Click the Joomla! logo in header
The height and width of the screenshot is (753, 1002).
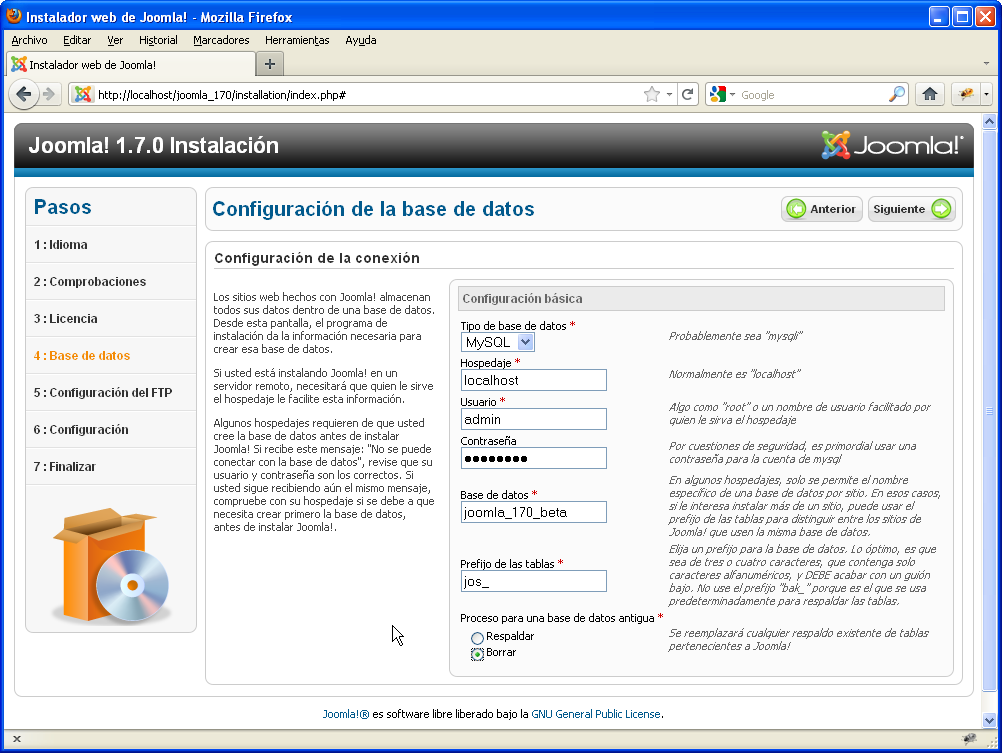pyautogui.click(x=891, y=145)
